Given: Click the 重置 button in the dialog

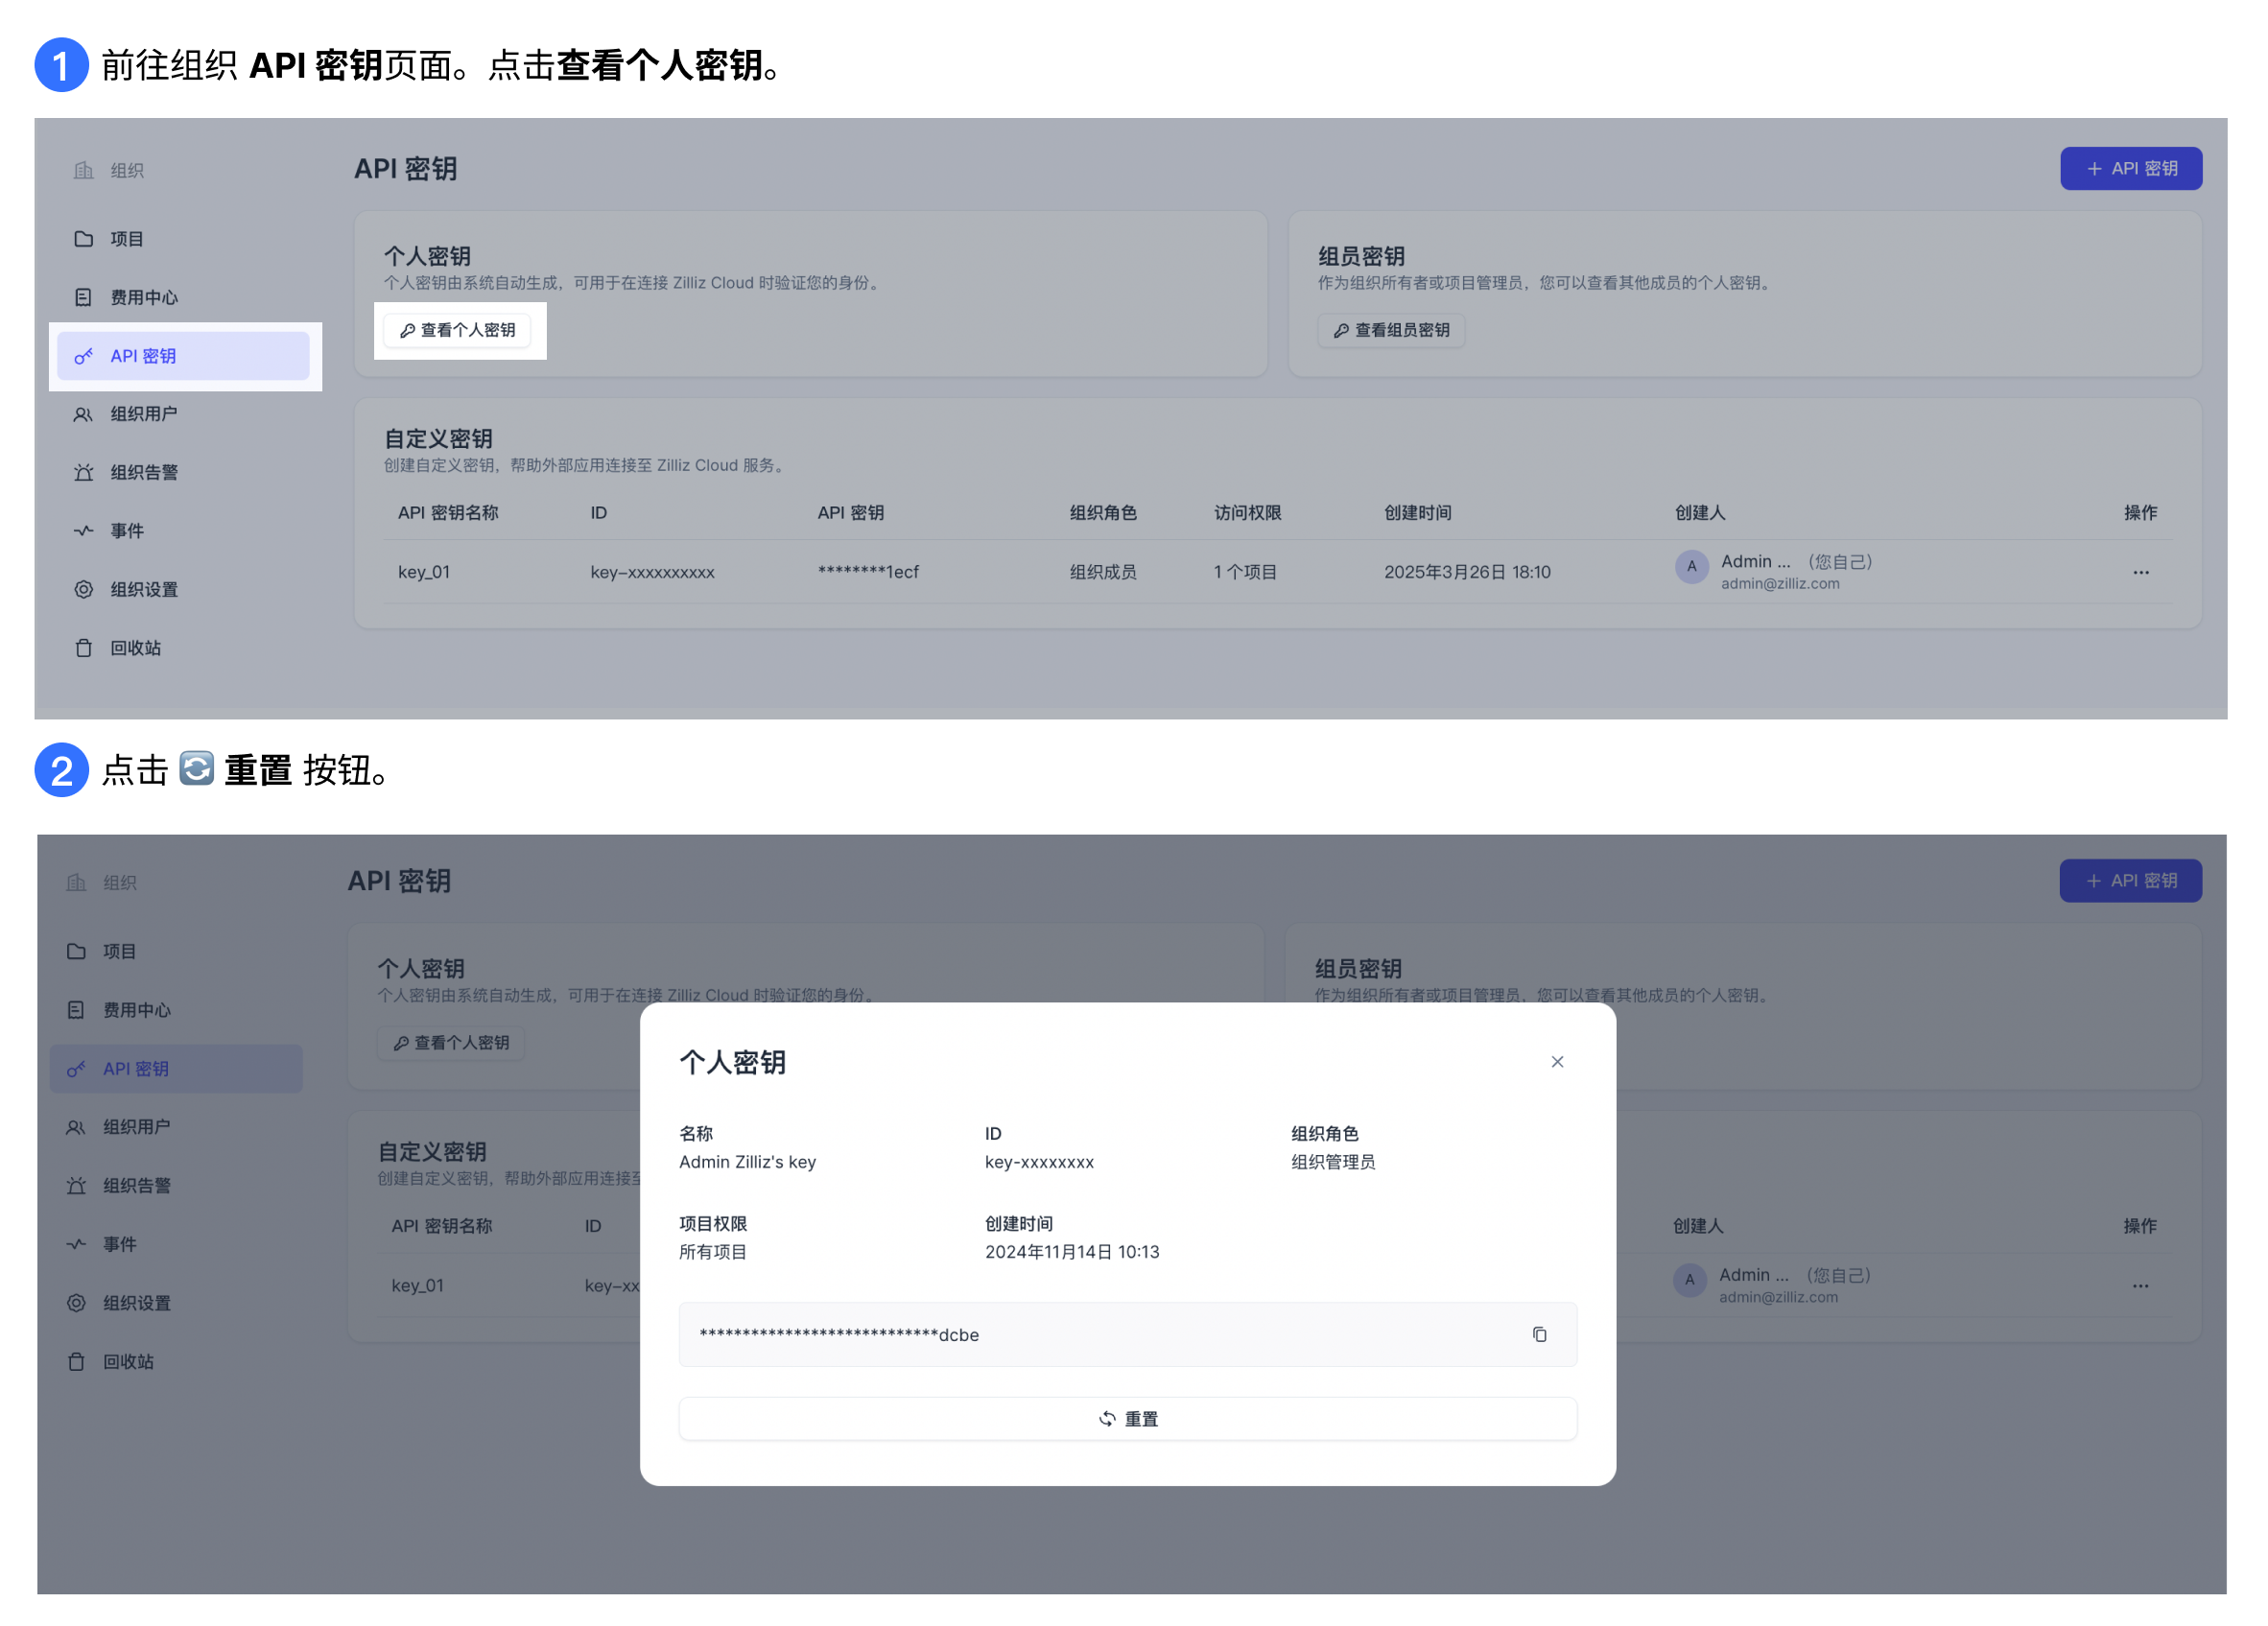Looking at the screenshot, I should pos(1128,1418).
